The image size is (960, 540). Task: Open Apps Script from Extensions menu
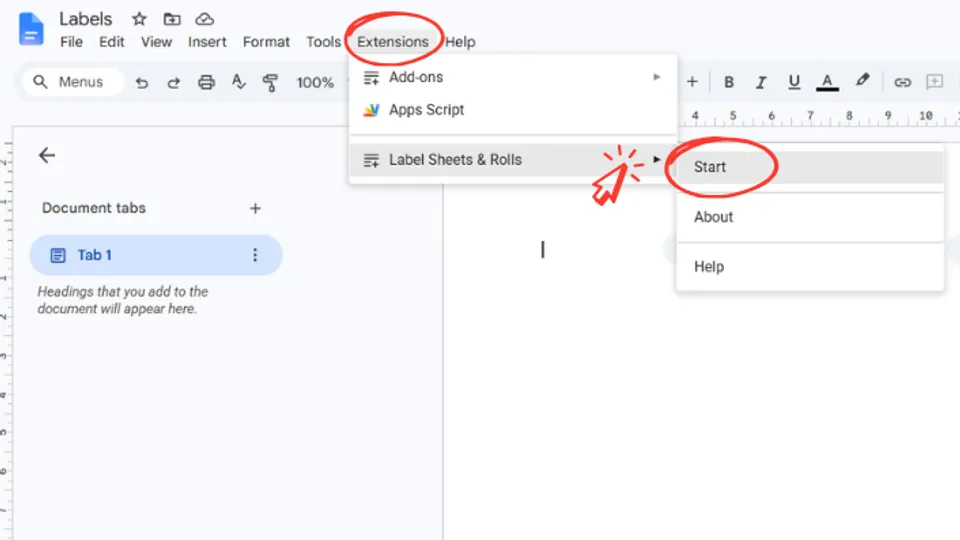click(513, 110)
